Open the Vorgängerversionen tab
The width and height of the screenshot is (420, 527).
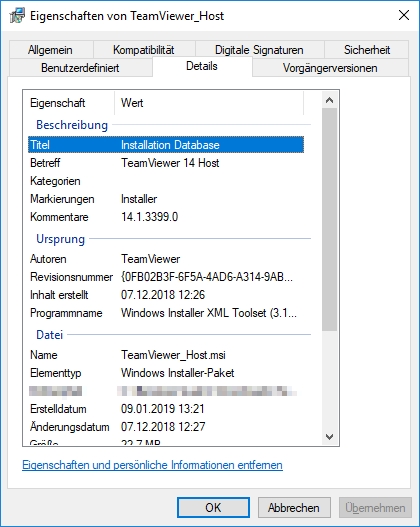coord(330,68)
